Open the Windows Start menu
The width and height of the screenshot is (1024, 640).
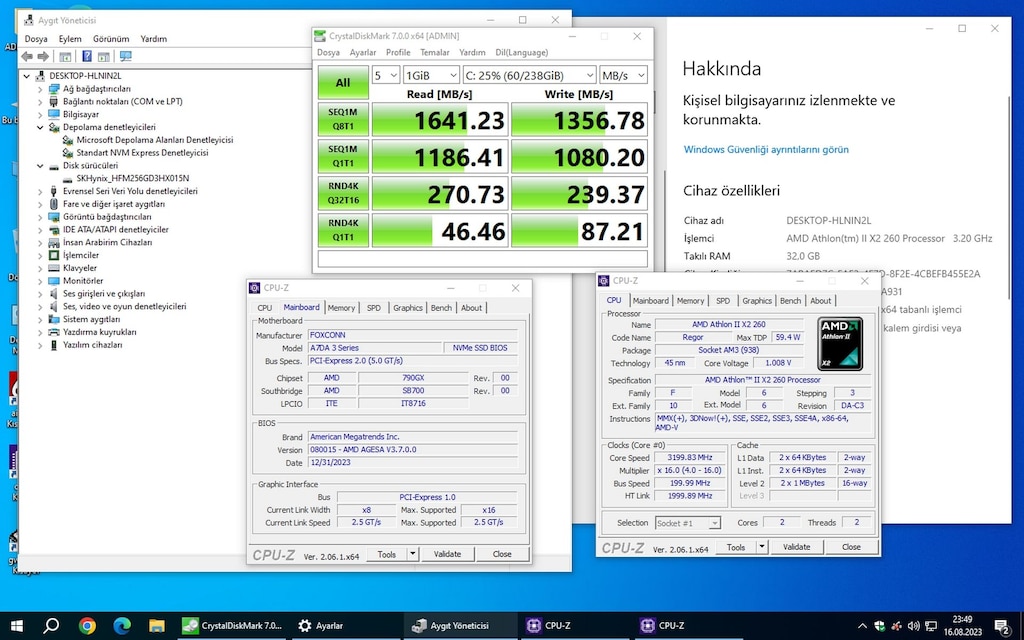[16, 626]
